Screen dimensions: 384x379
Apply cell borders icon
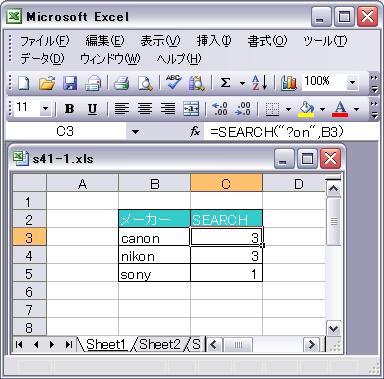272,109
